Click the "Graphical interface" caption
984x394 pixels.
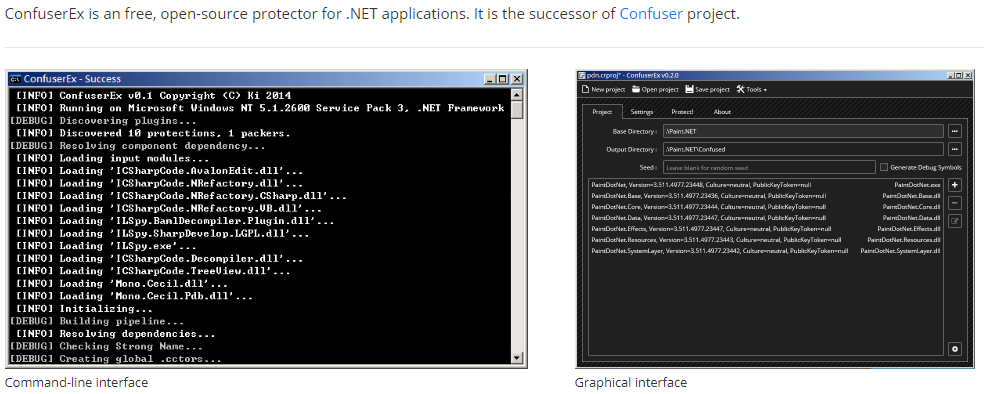(631, 382)
